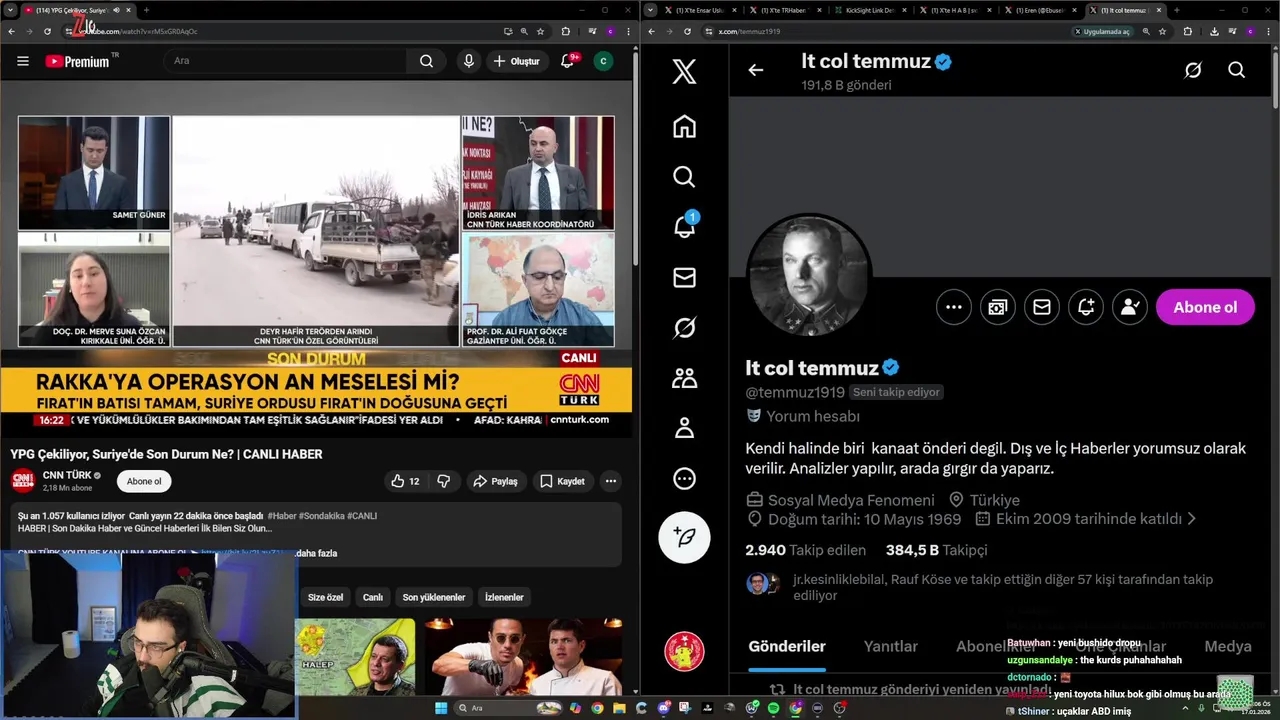Click YouTube search magnifier button

[x=426, y=61]
